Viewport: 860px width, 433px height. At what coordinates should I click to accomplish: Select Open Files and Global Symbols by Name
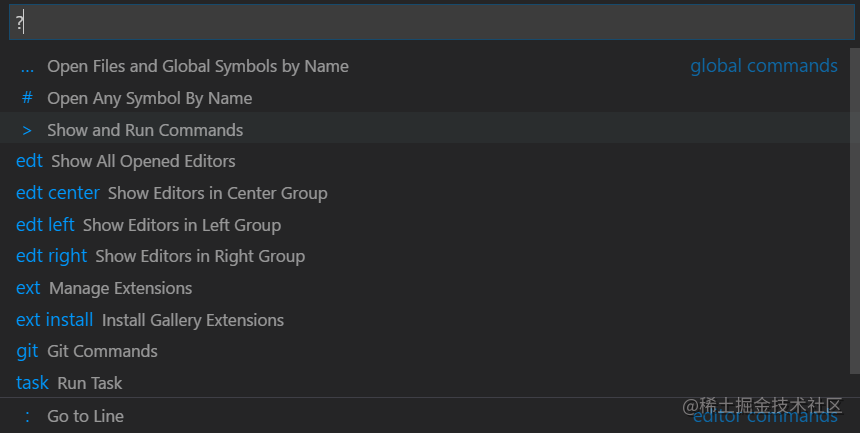197,66
